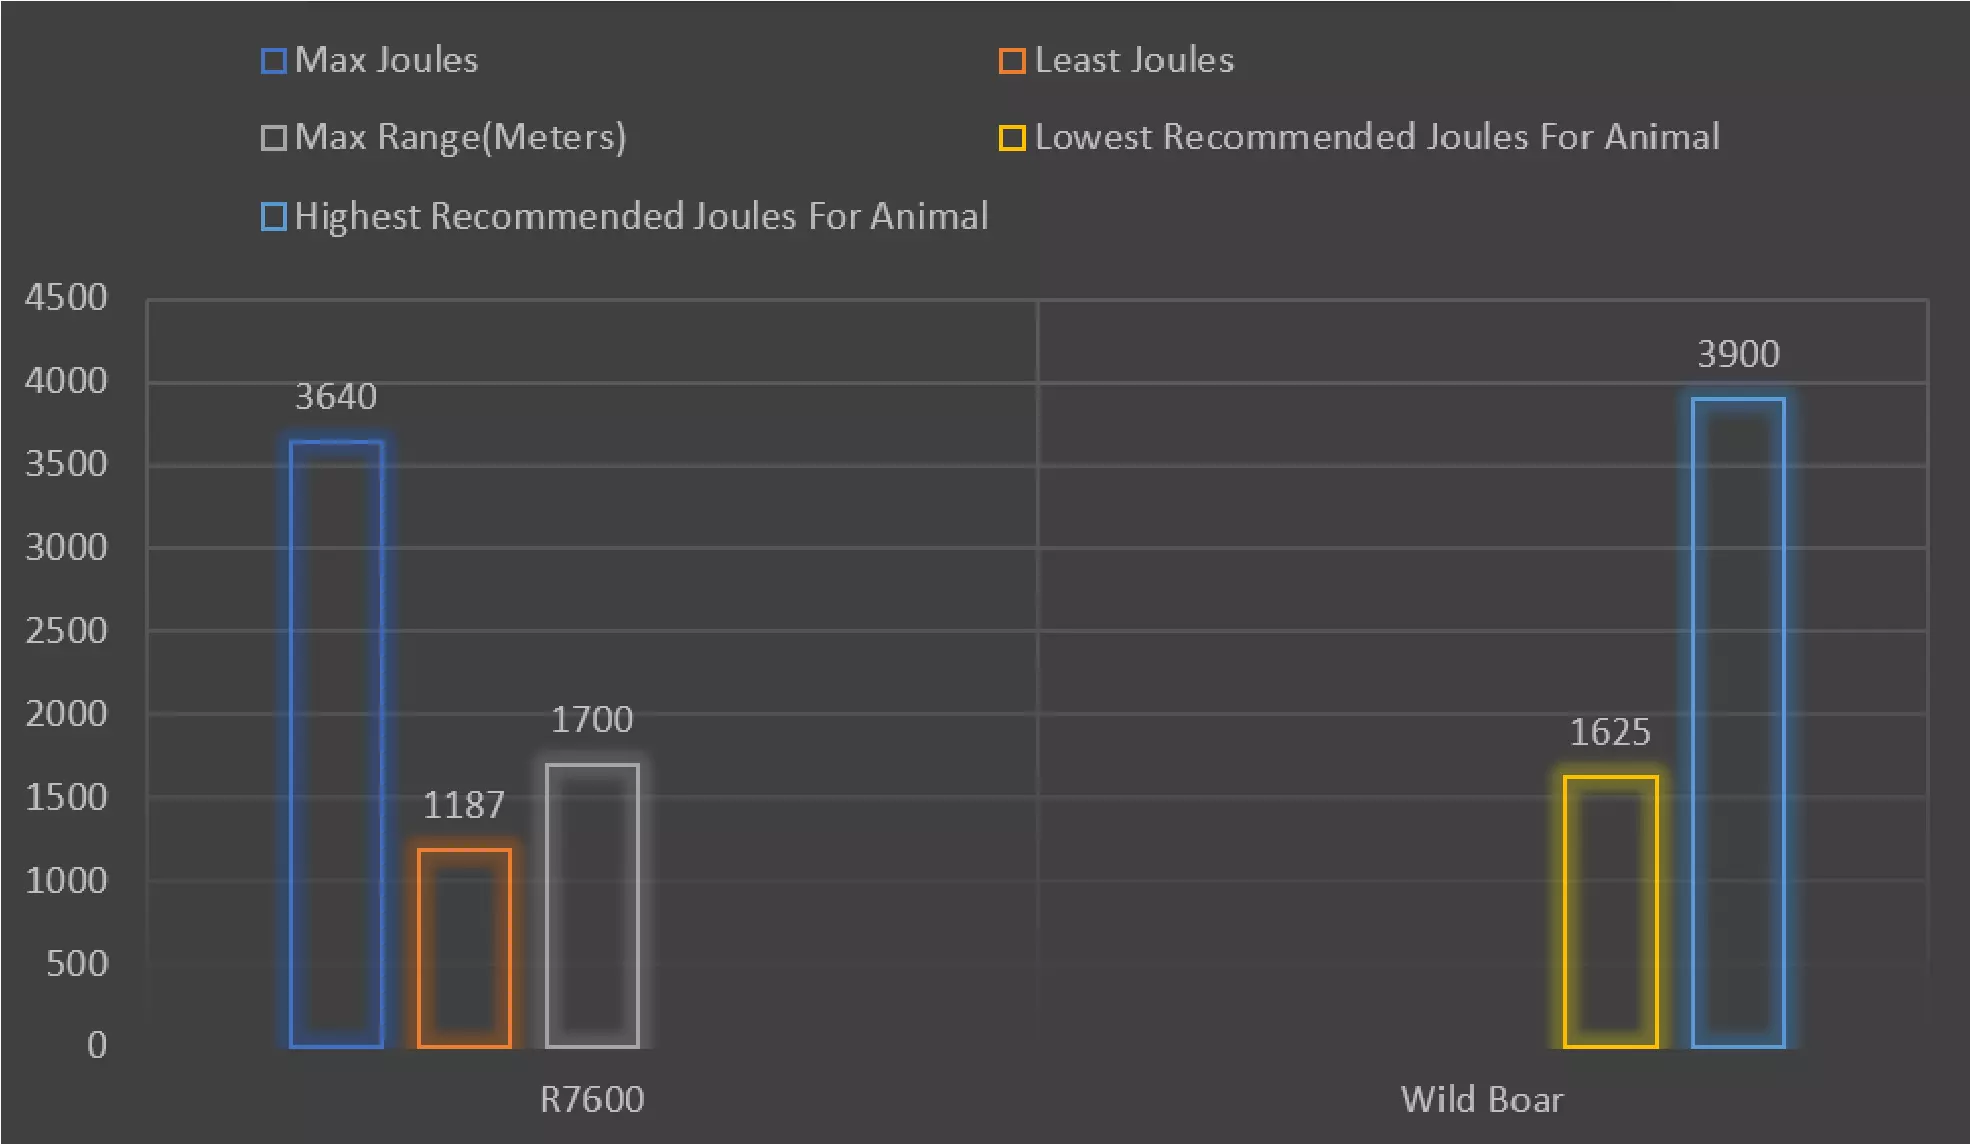Click the 4500 value axis label
The height and width of the screenshot is (1144, 1970).
pos(66,297)
